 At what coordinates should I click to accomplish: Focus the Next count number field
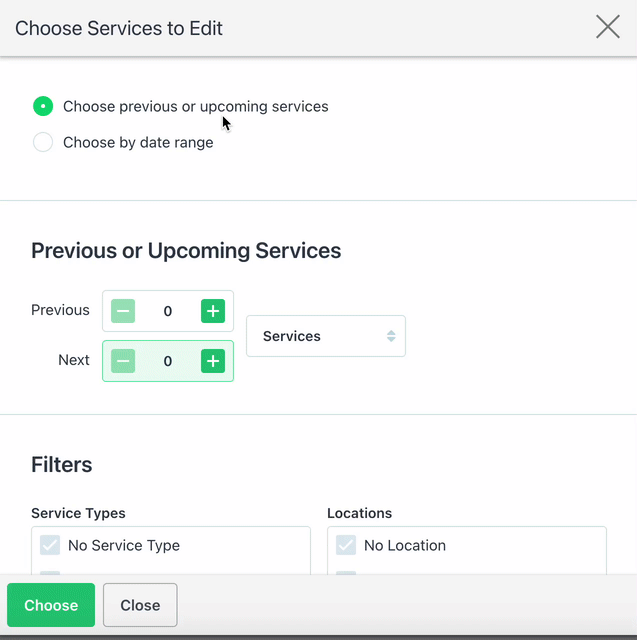point(168,361)
